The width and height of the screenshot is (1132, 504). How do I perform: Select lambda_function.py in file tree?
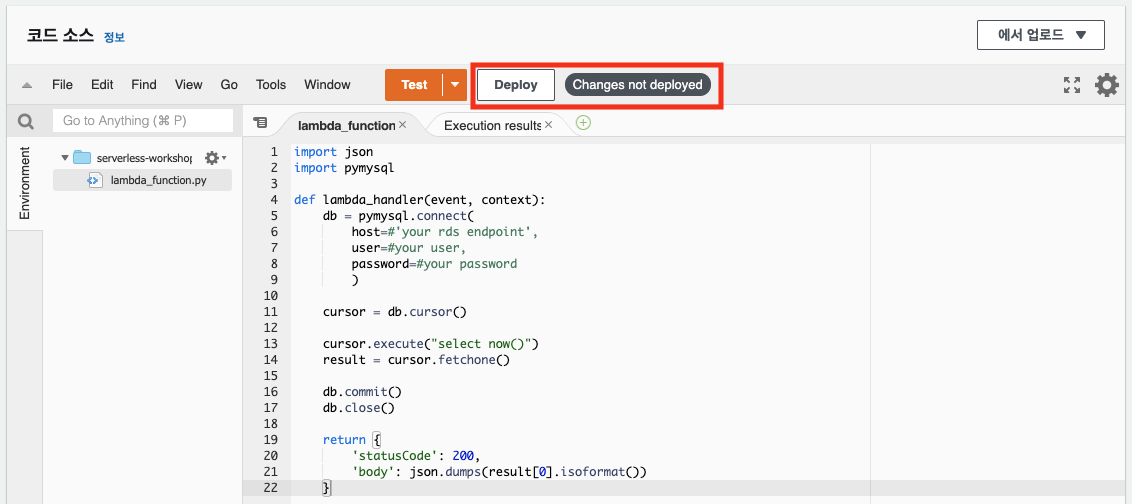(158, 181)
